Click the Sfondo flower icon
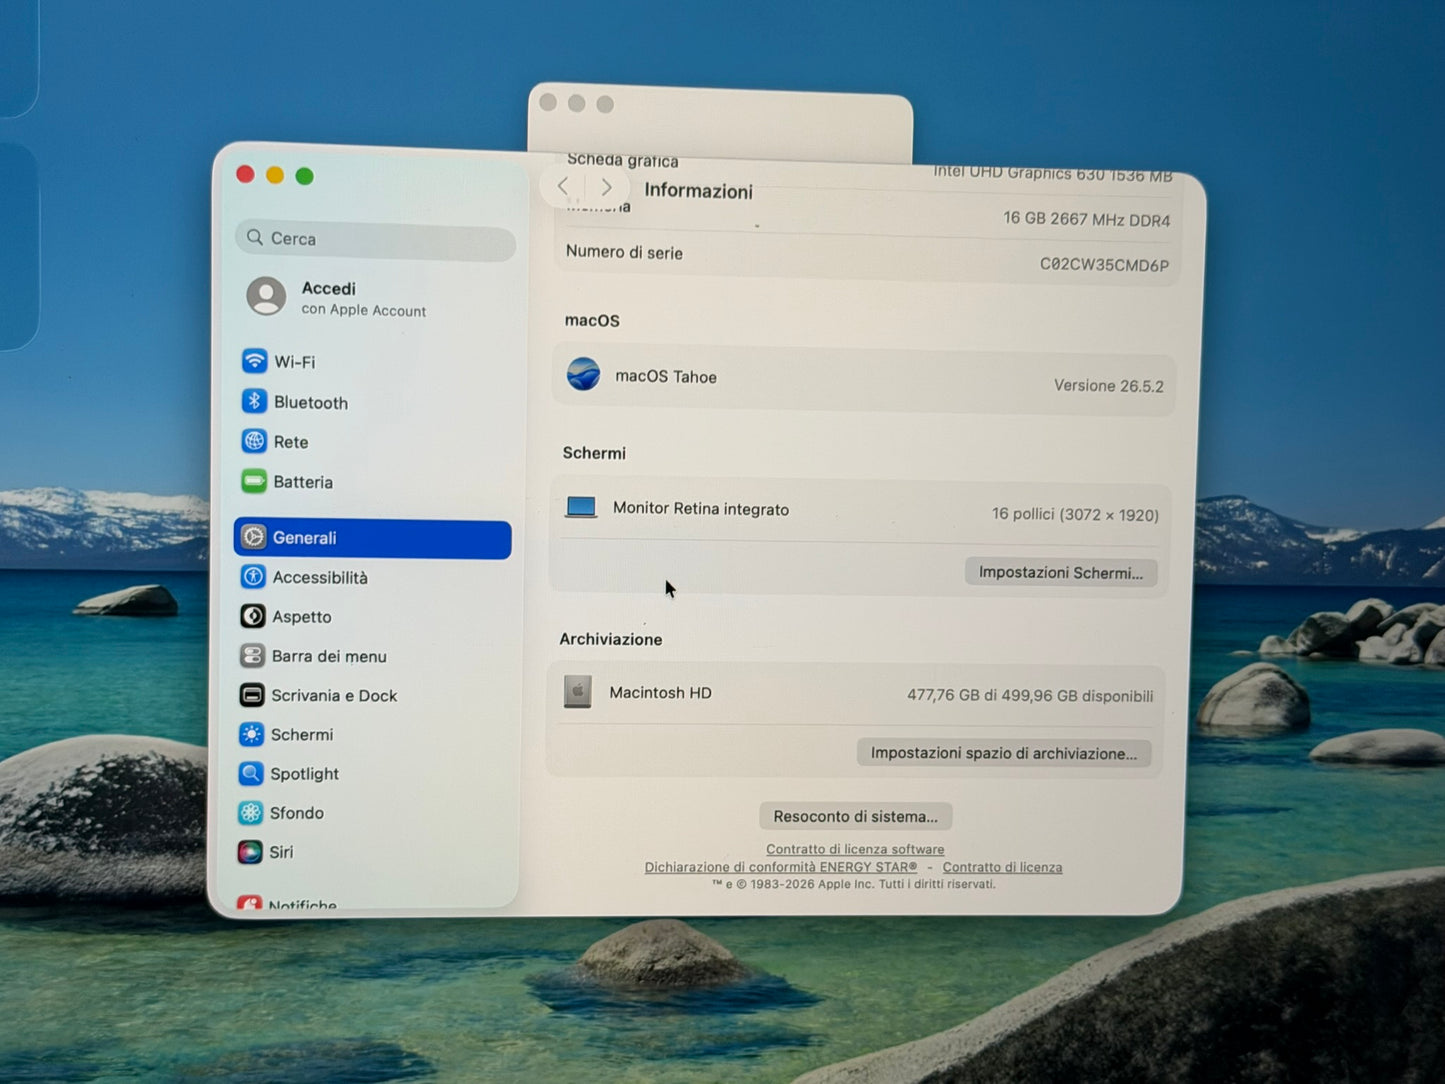Screen dimensions: 1445x1084 coord(250,812)
